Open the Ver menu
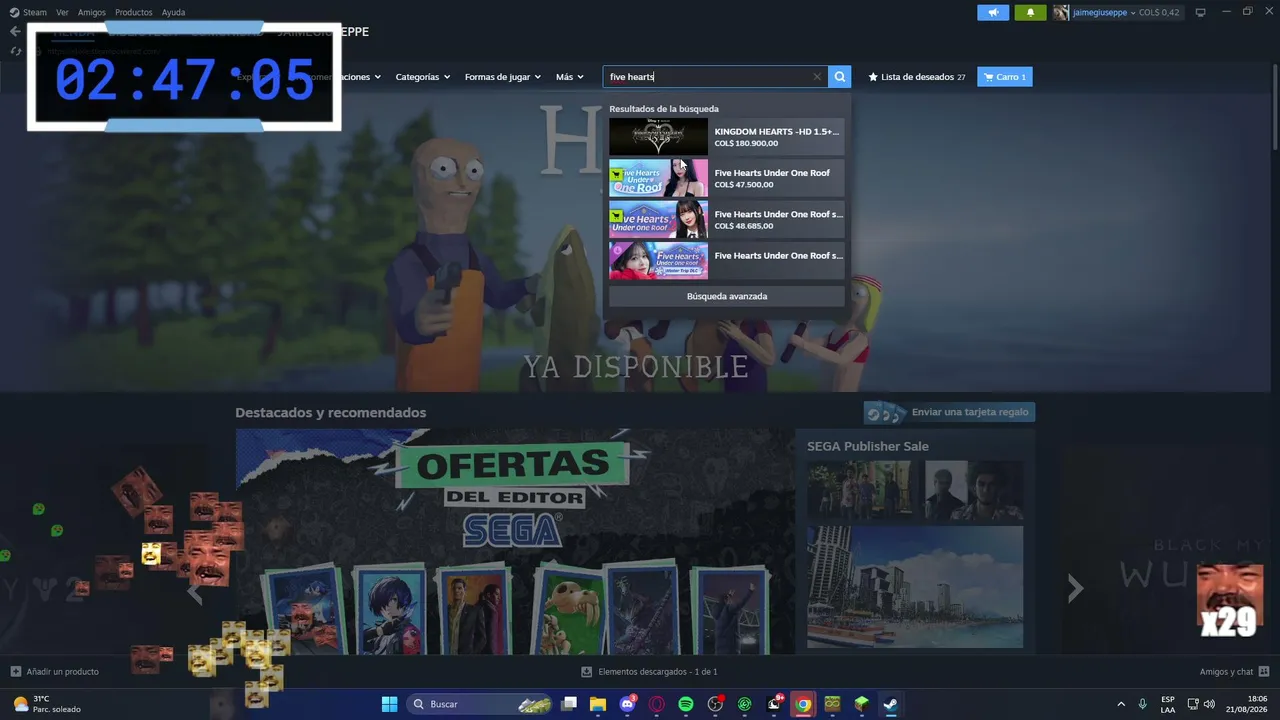 [x=62, y=12]
